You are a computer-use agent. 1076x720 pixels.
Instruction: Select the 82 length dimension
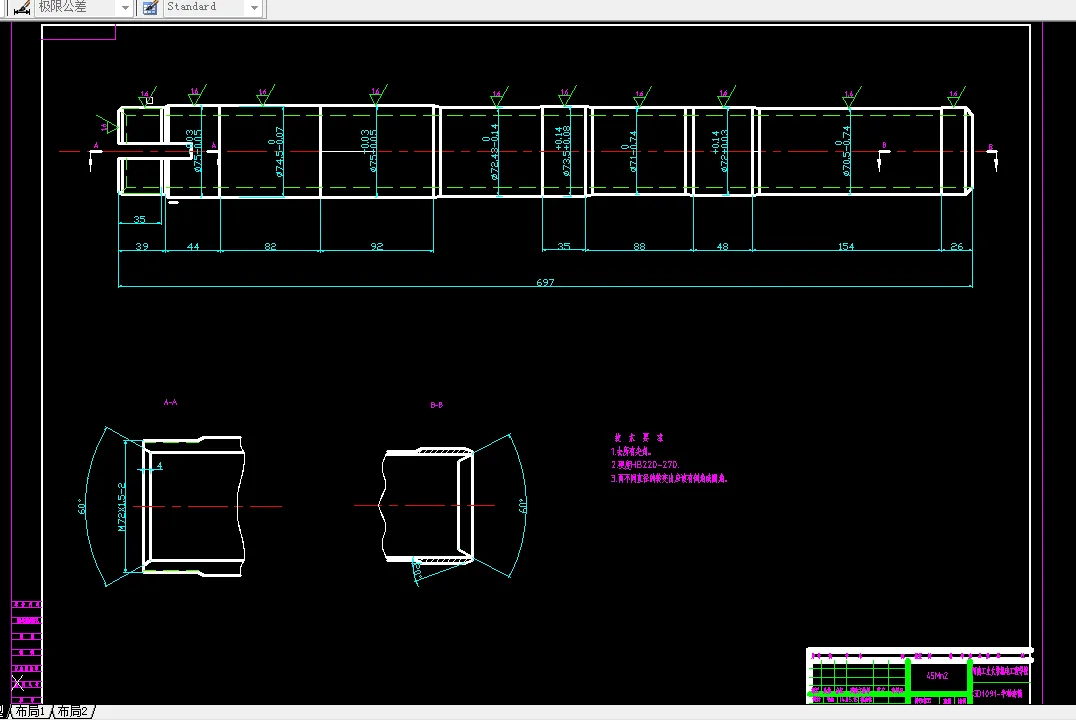(x=270, y=246)
